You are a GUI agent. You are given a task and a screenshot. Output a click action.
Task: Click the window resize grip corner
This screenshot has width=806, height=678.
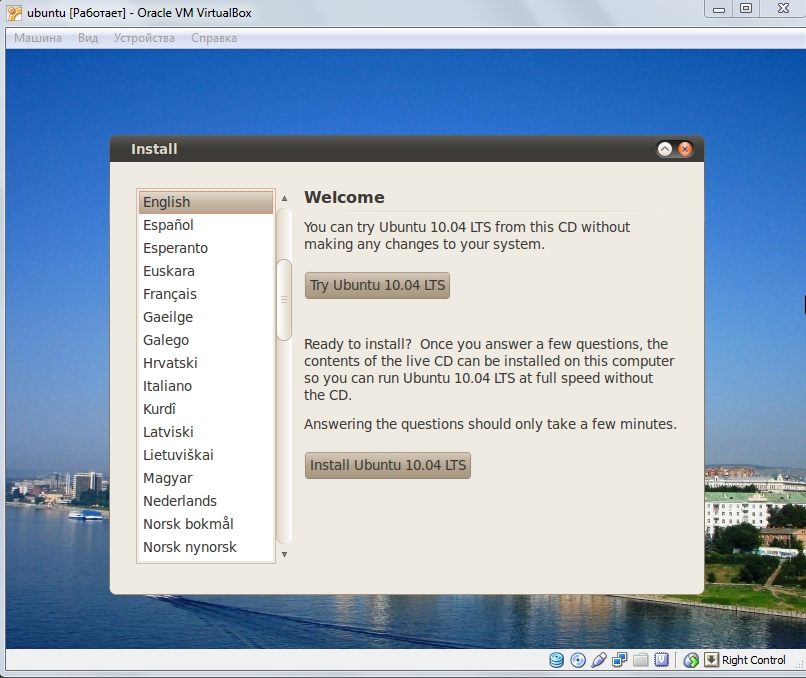pyautogui.click(x=799, y=664)
